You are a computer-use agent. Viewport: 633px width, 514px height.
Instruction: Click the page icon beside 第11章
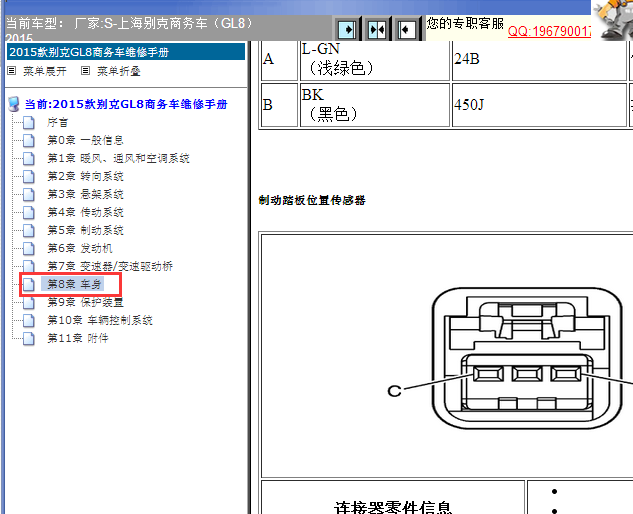pos(29,338)
